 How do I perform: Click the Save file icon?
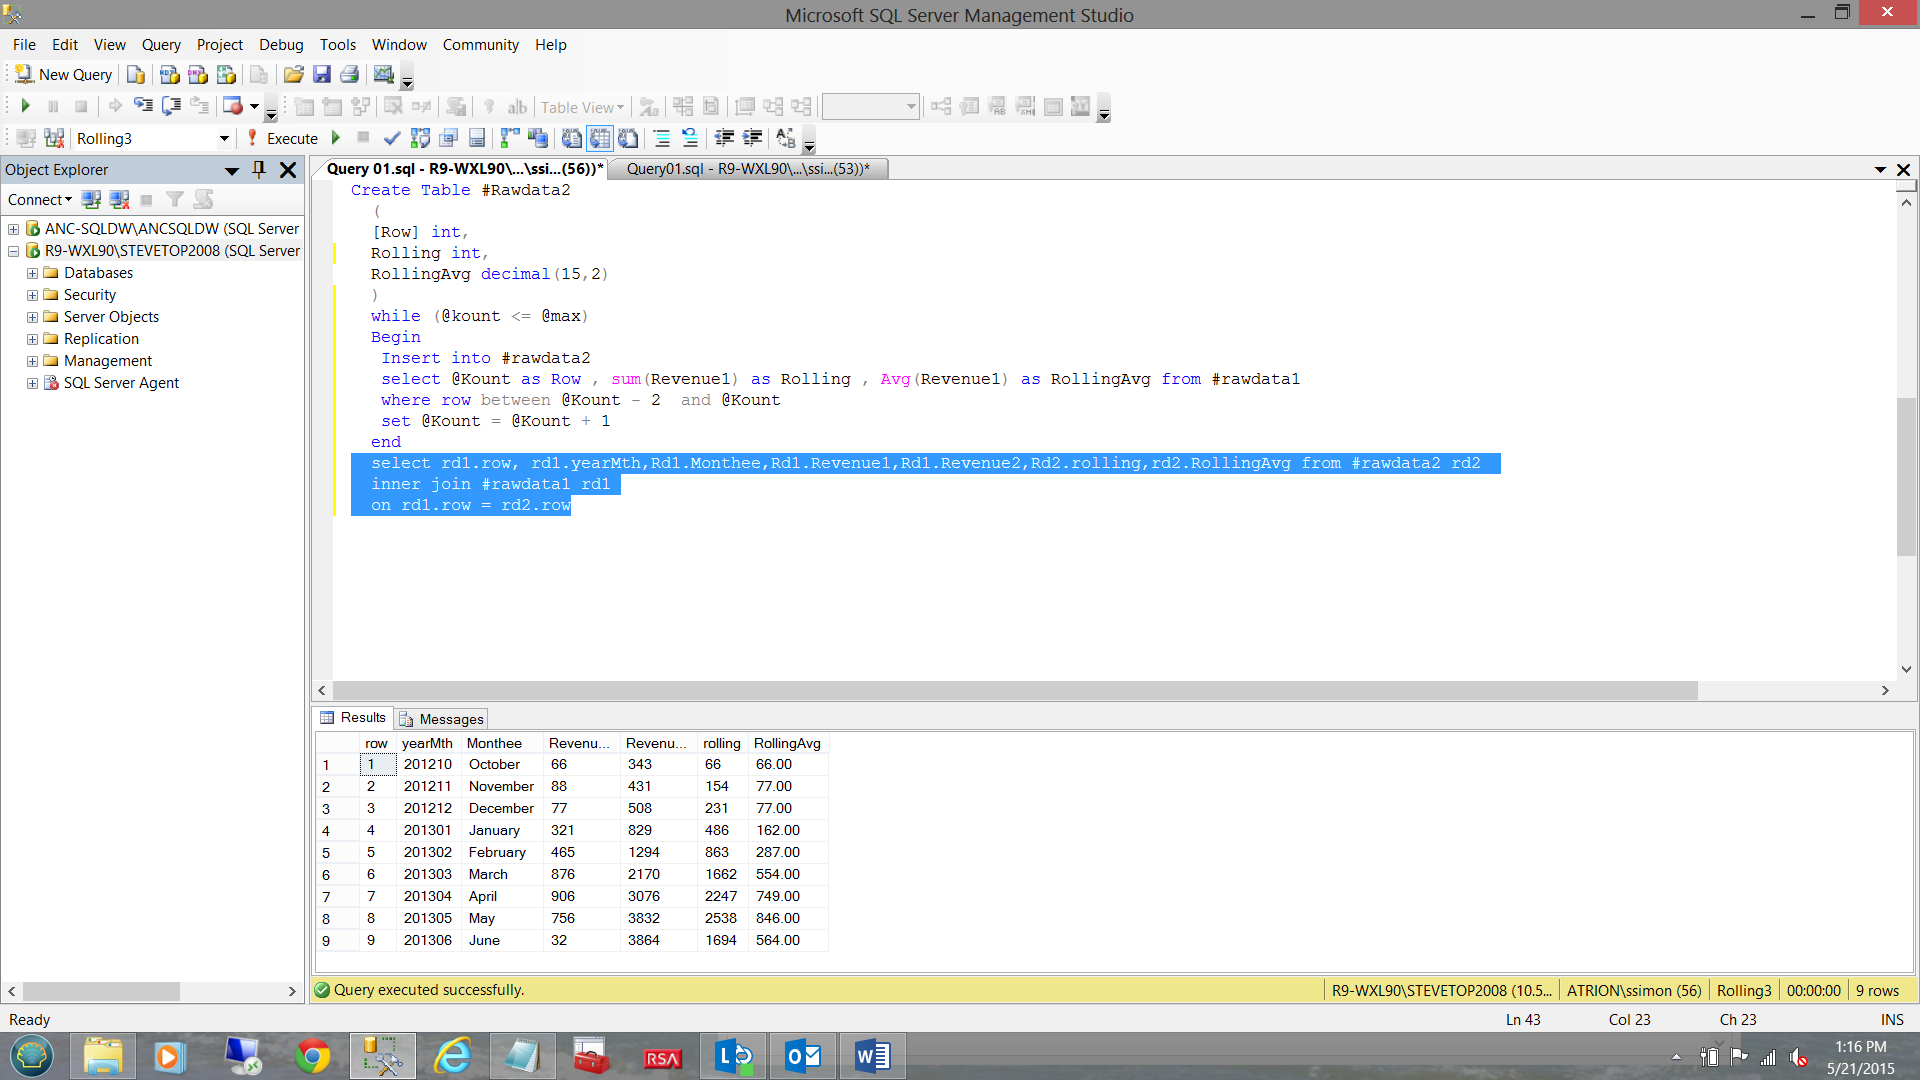click(322, 75)
